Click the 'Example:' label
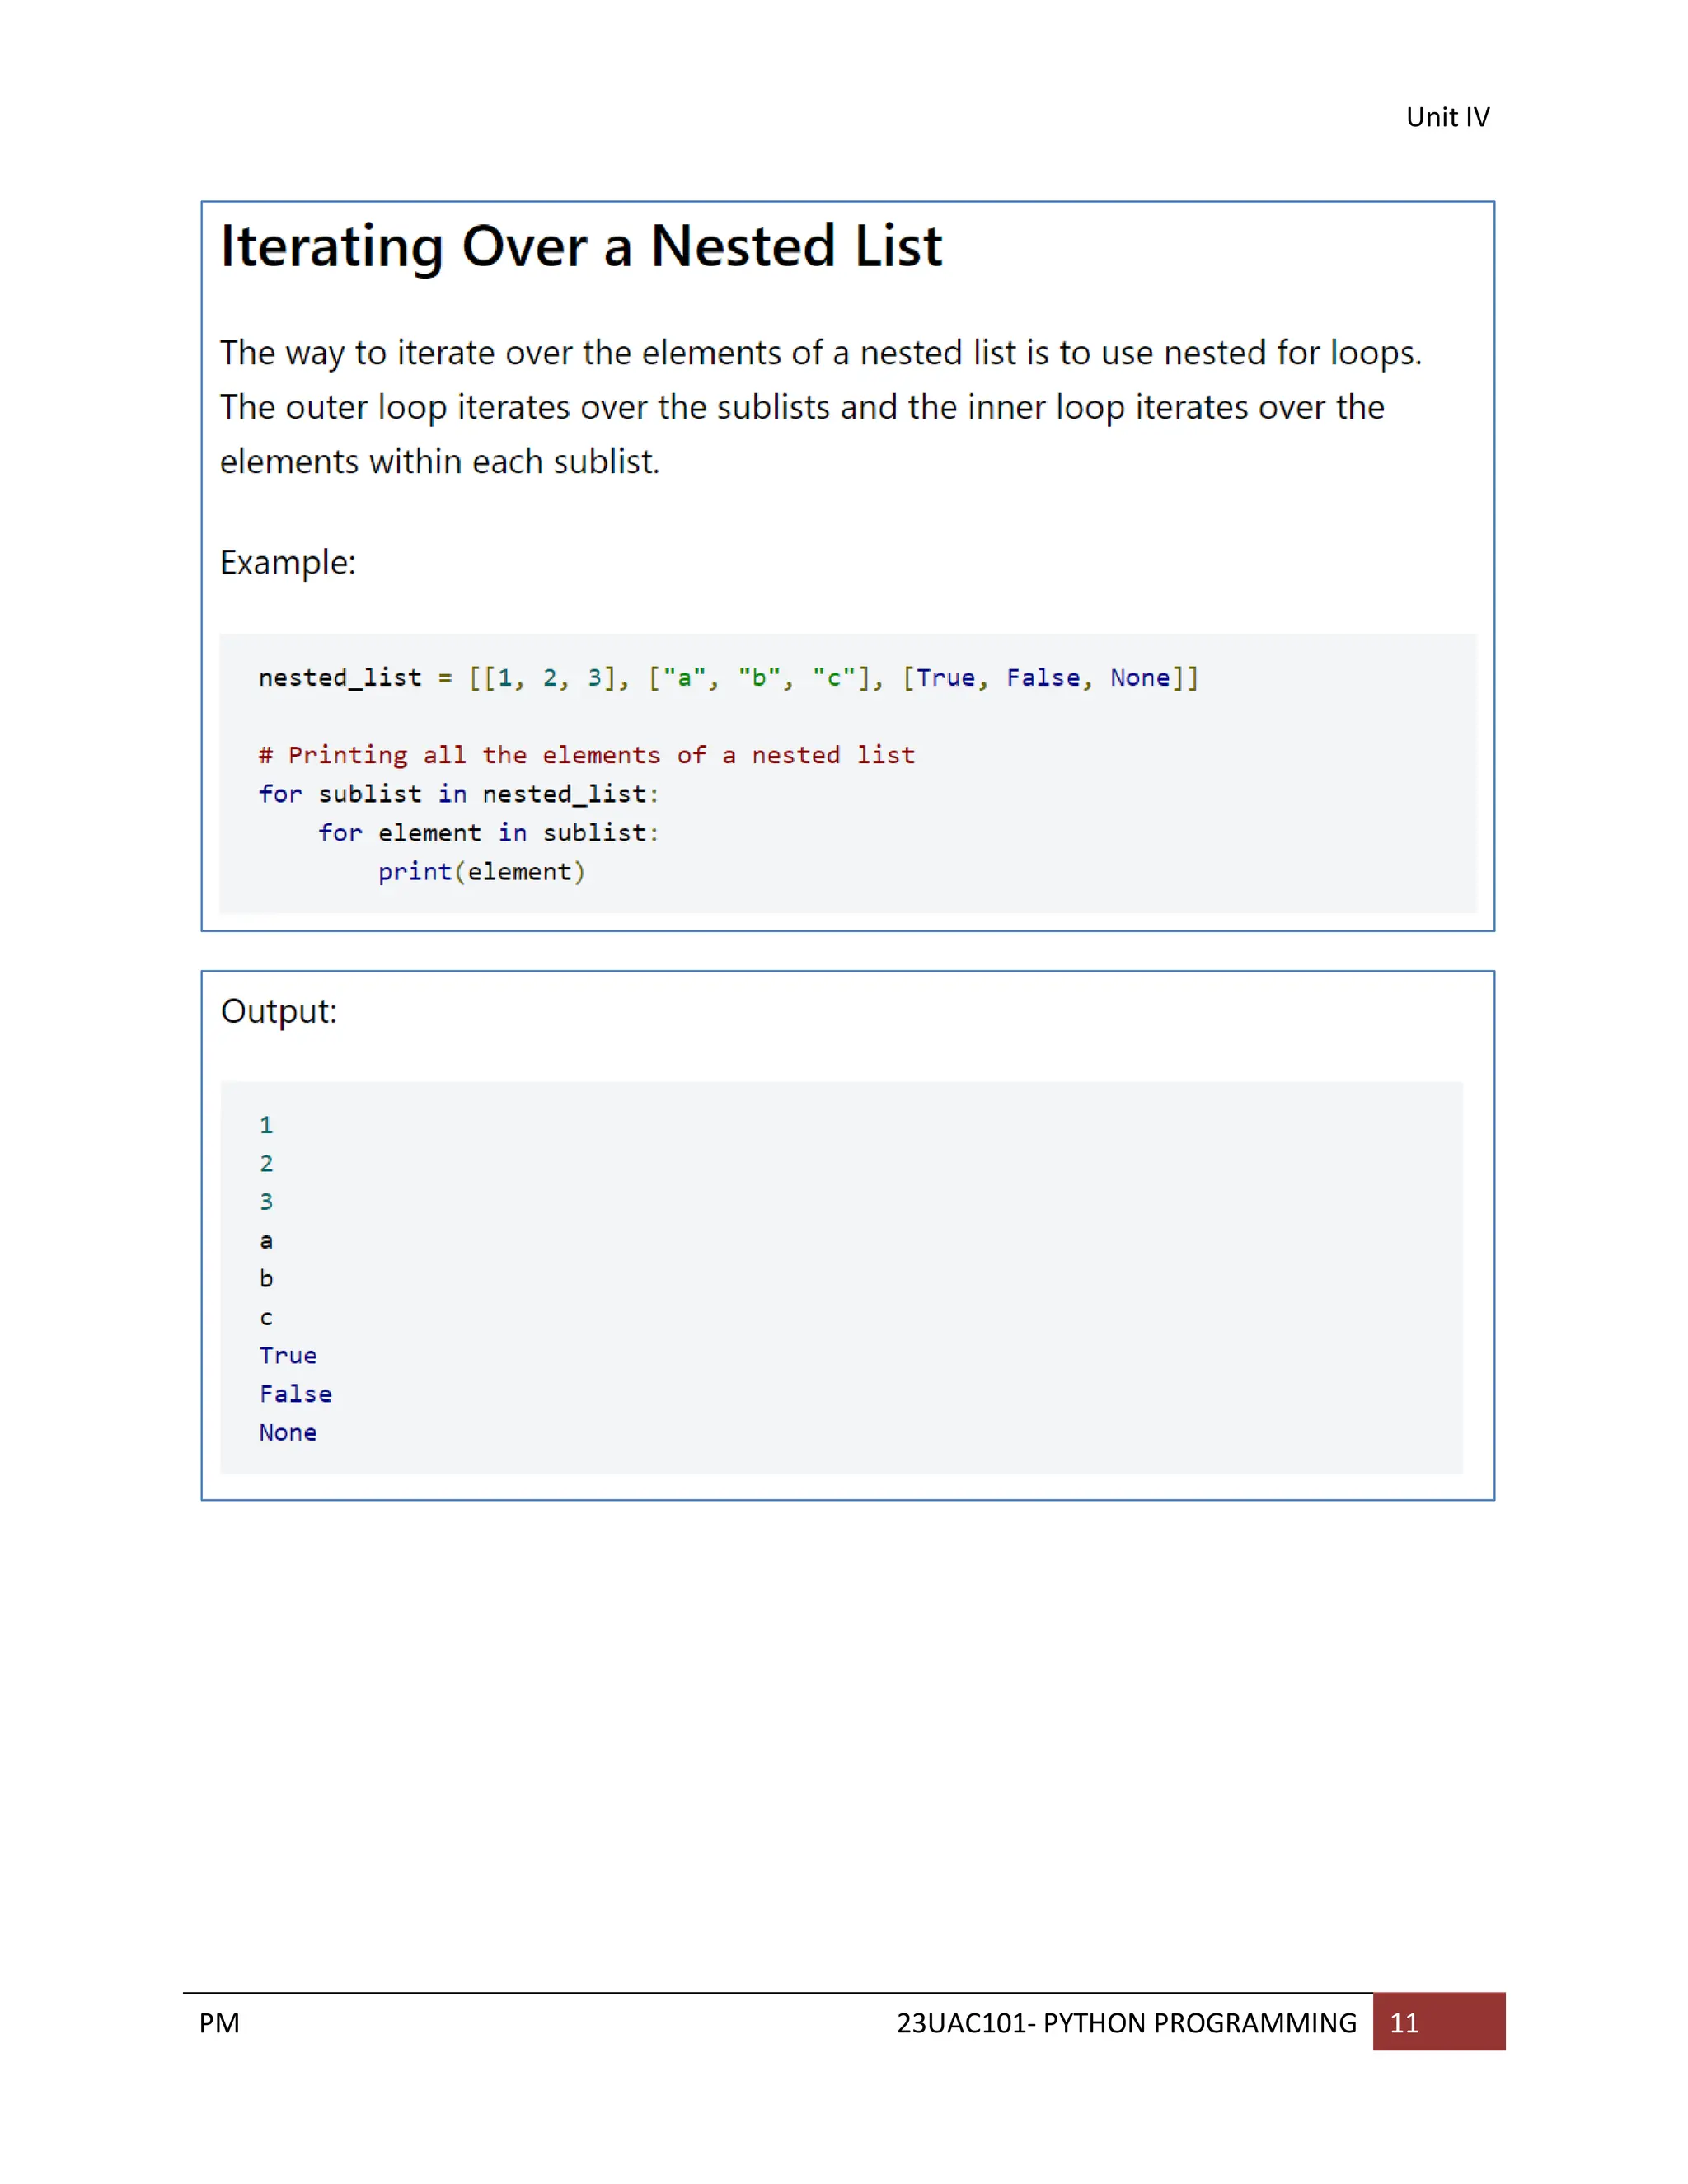Image resolution: width=1688 pixels, height=2184 pixels. click(x=288, y=562)
